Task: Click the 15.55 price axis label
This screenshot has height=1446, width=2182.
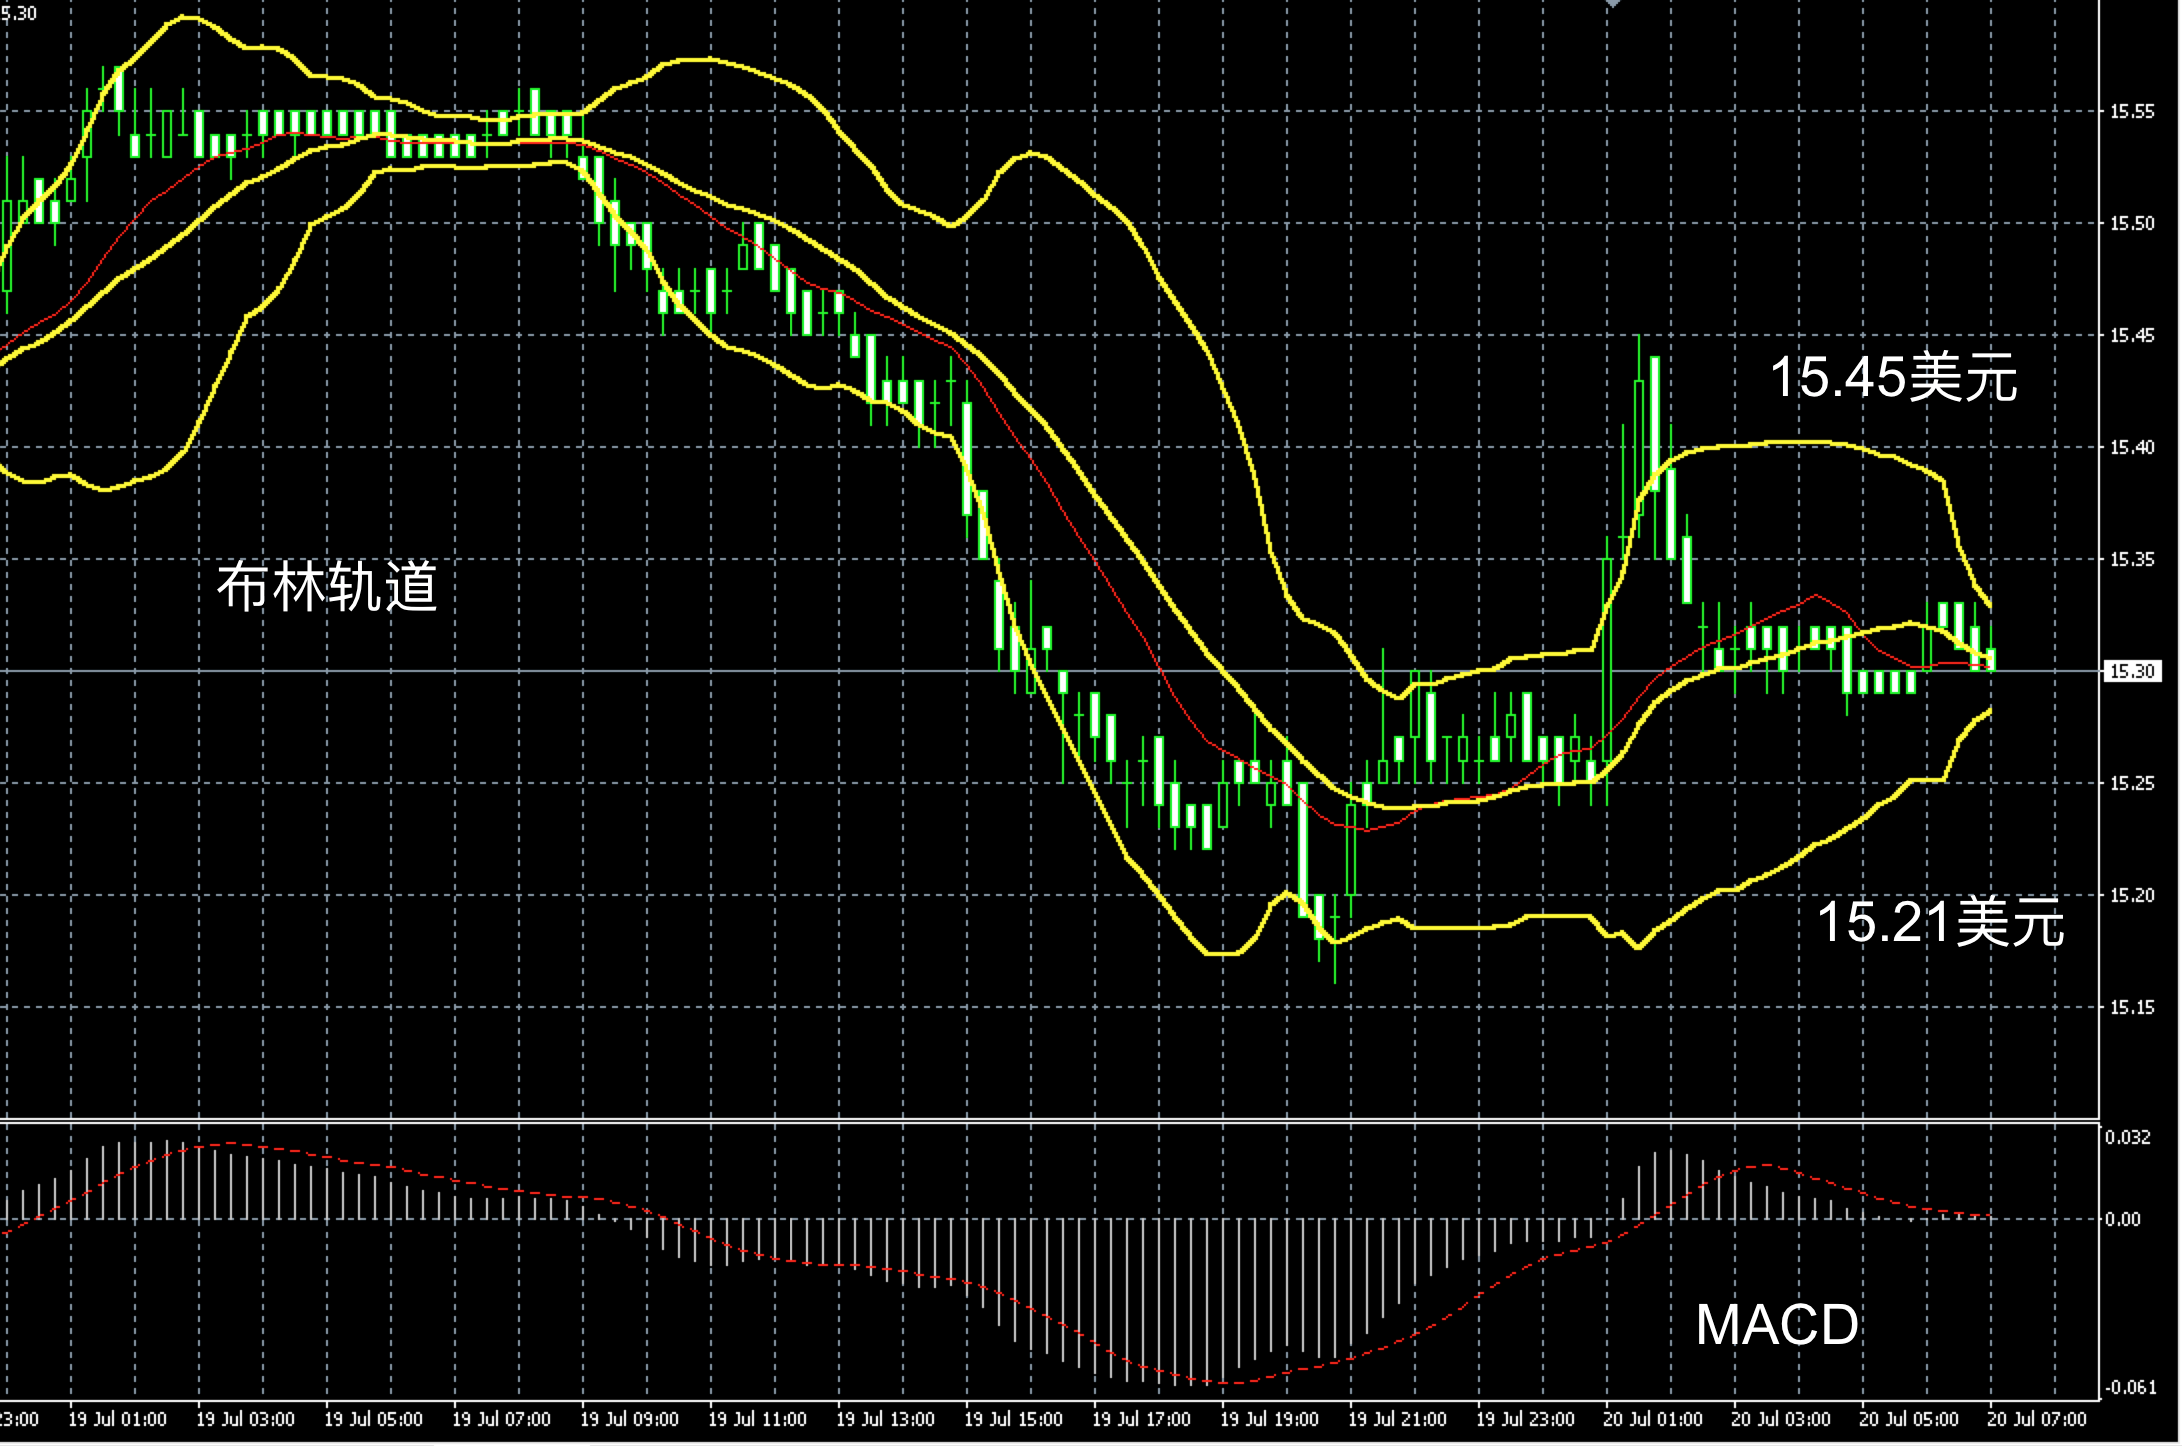Action: [x=2131, y=112]
